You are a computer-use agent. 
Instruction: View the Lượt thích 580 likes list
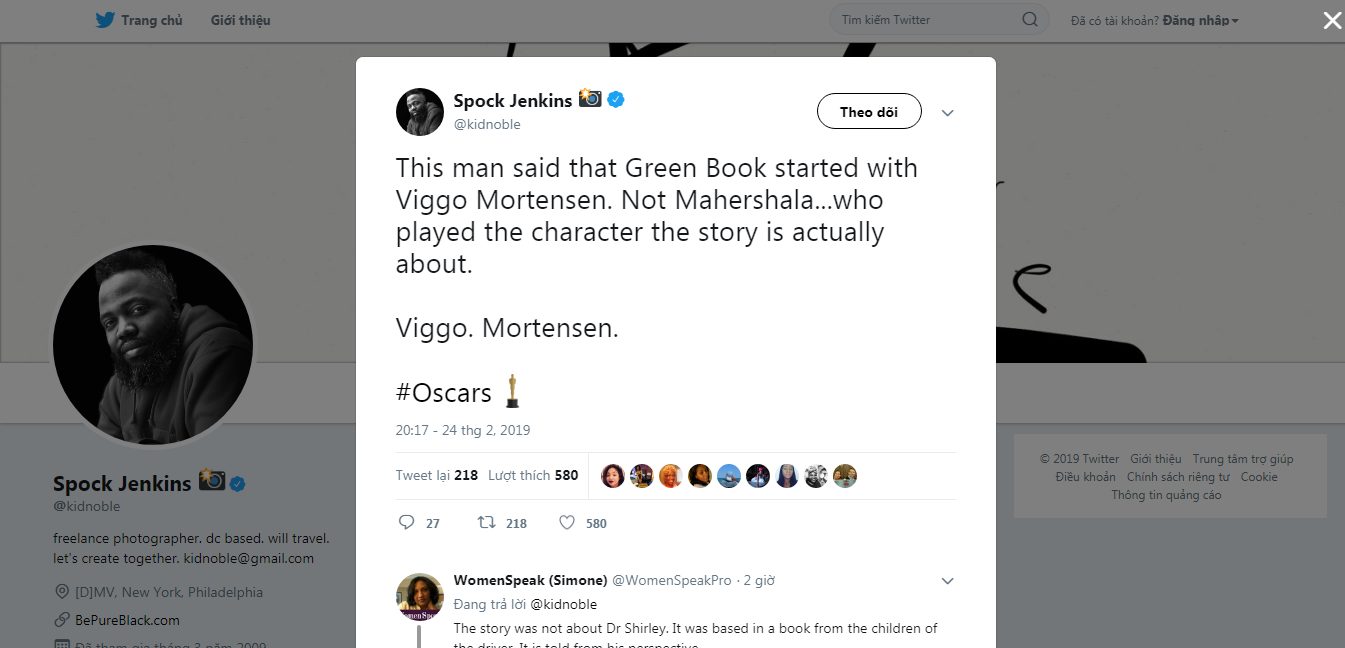(x=533, y=475)
